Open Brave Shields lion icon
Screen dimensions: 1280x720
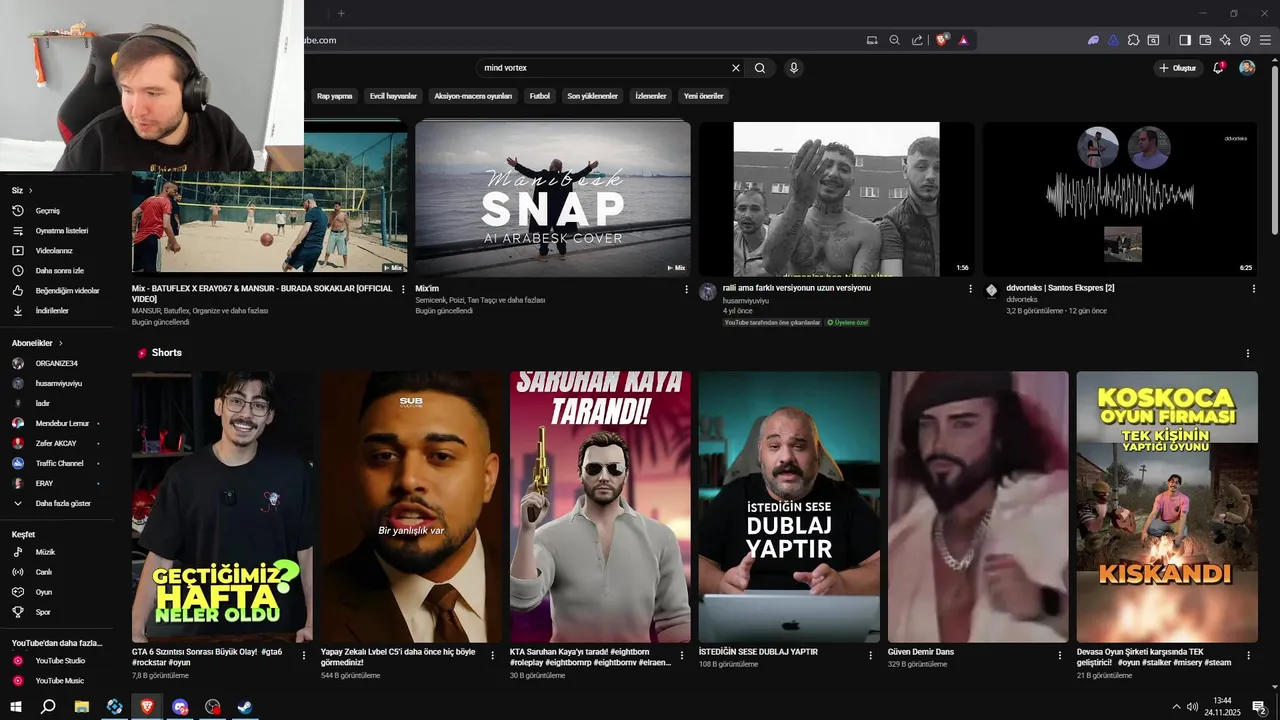click(942, 40)
